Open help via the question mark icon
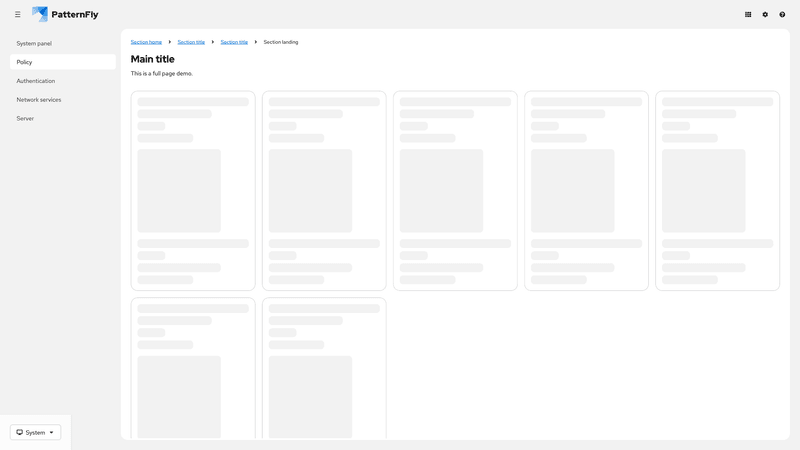800x450 pixels. point(782,15)
